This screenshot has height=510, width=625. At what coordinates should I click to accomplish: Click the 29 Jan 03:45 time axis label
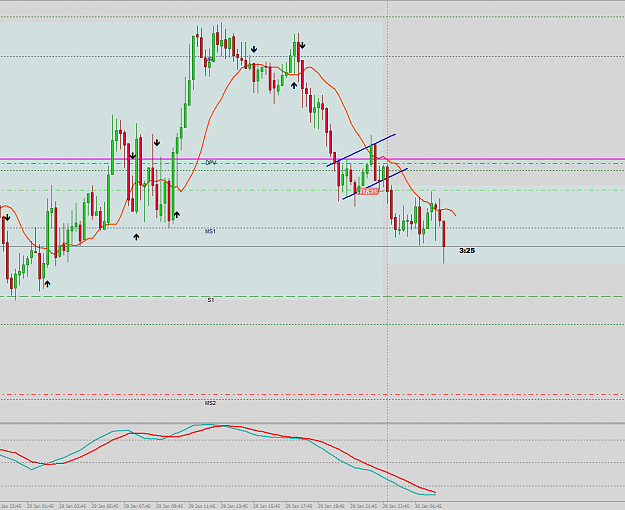73,506
